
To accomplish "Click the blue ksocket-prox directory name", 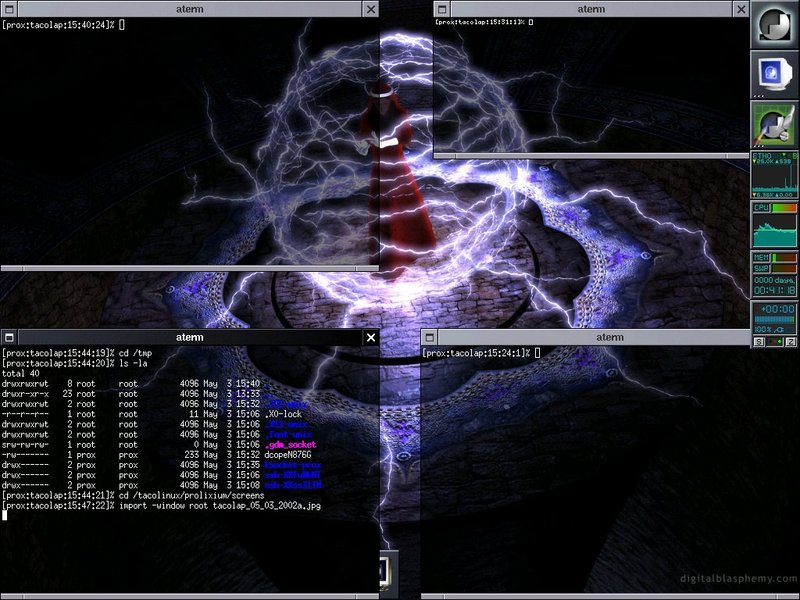I will pyautogui.click(x=293, y=465).
